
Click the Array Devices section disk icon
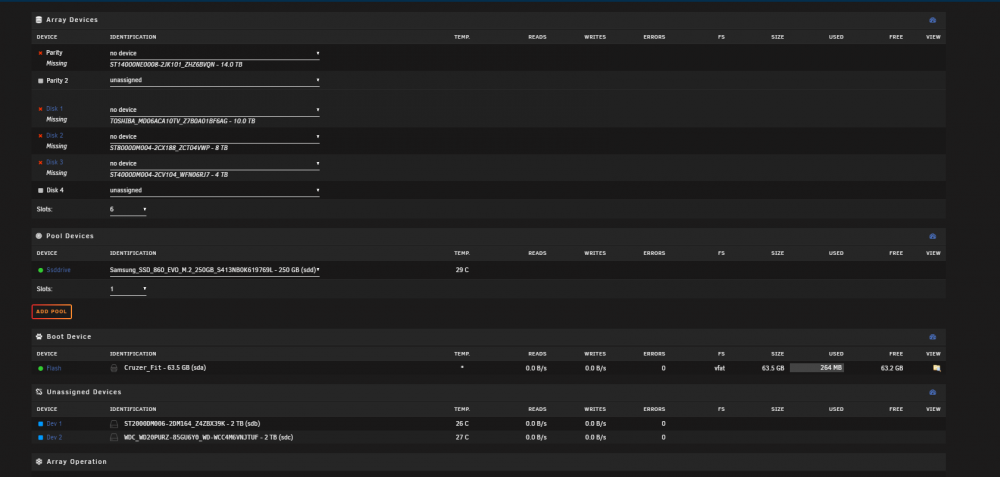[x=39, y=20]
